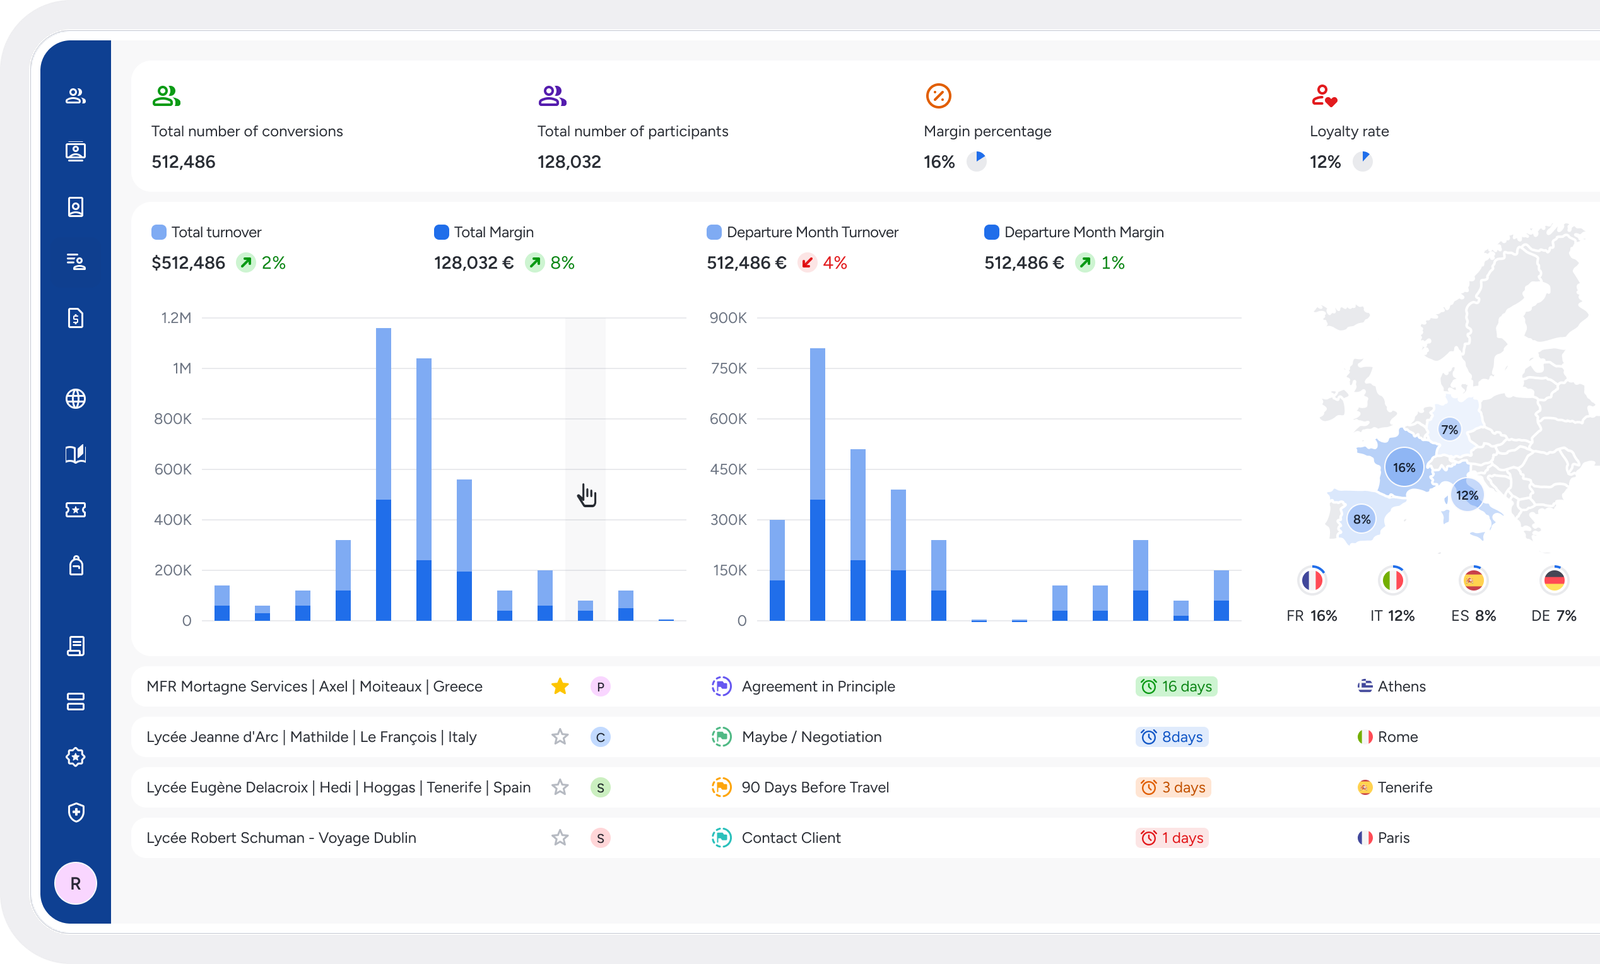The height and width of the screenshot is (964, 1600).
Task: Star the Lycée Robert Schuman row
Action: 560,838
